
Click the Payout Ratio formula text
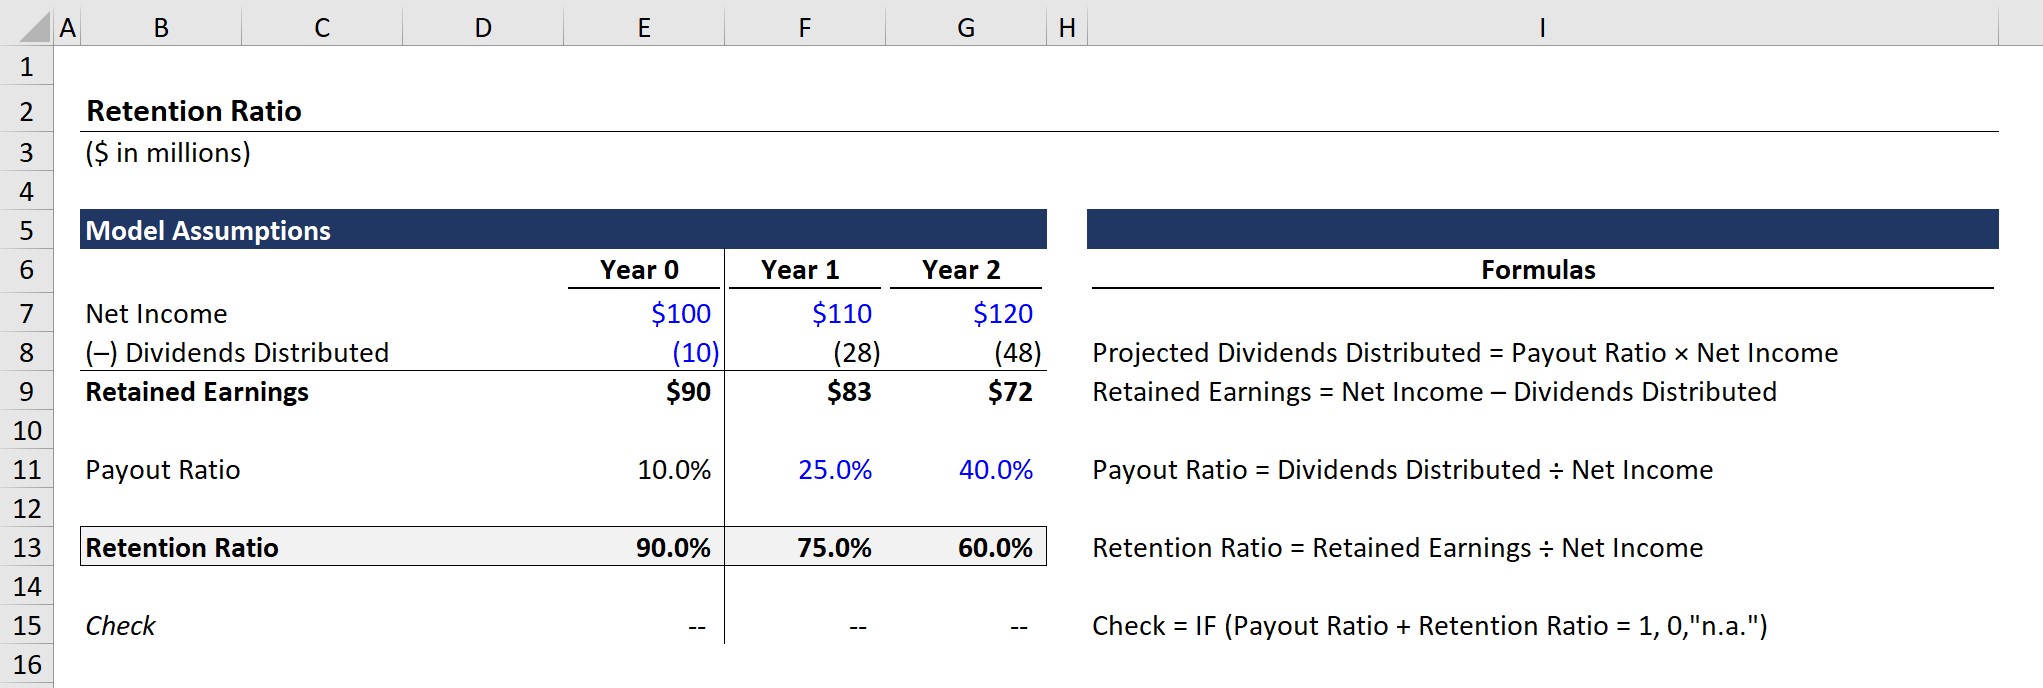pyautogui.click(x=1402, y=469)
